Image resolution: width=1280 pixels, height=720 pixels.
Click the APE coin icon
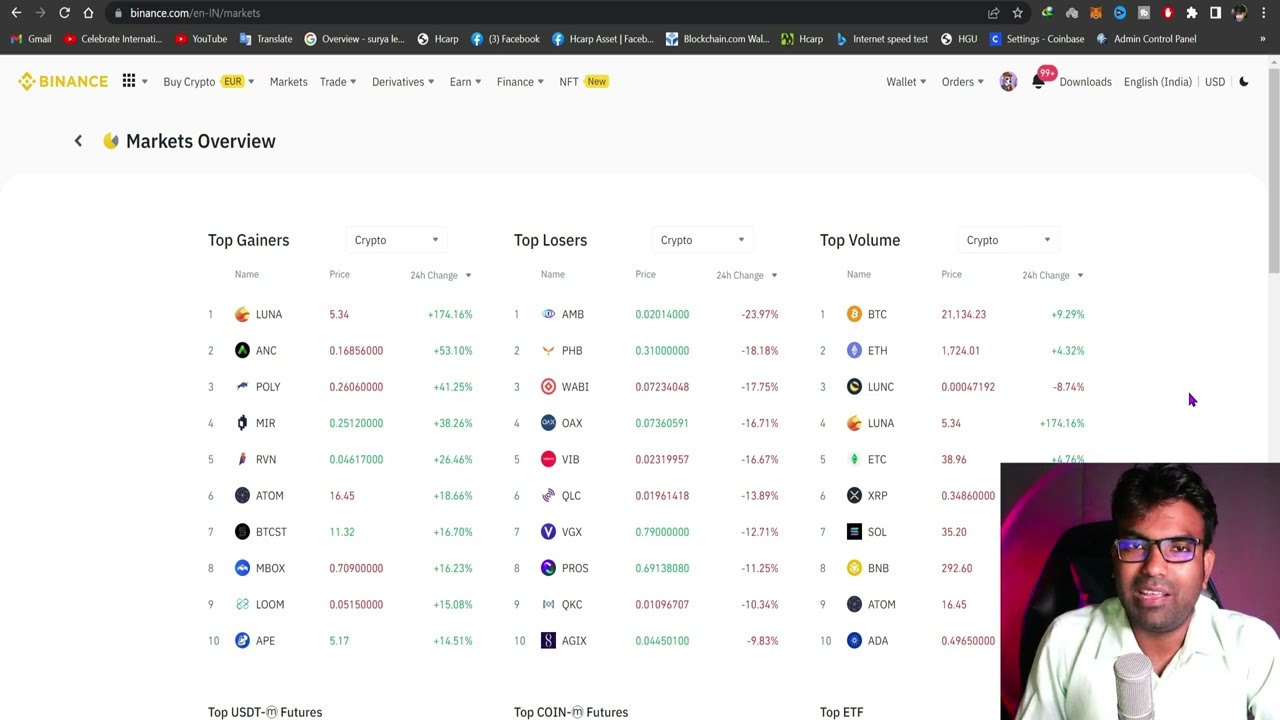click(242, 641)
